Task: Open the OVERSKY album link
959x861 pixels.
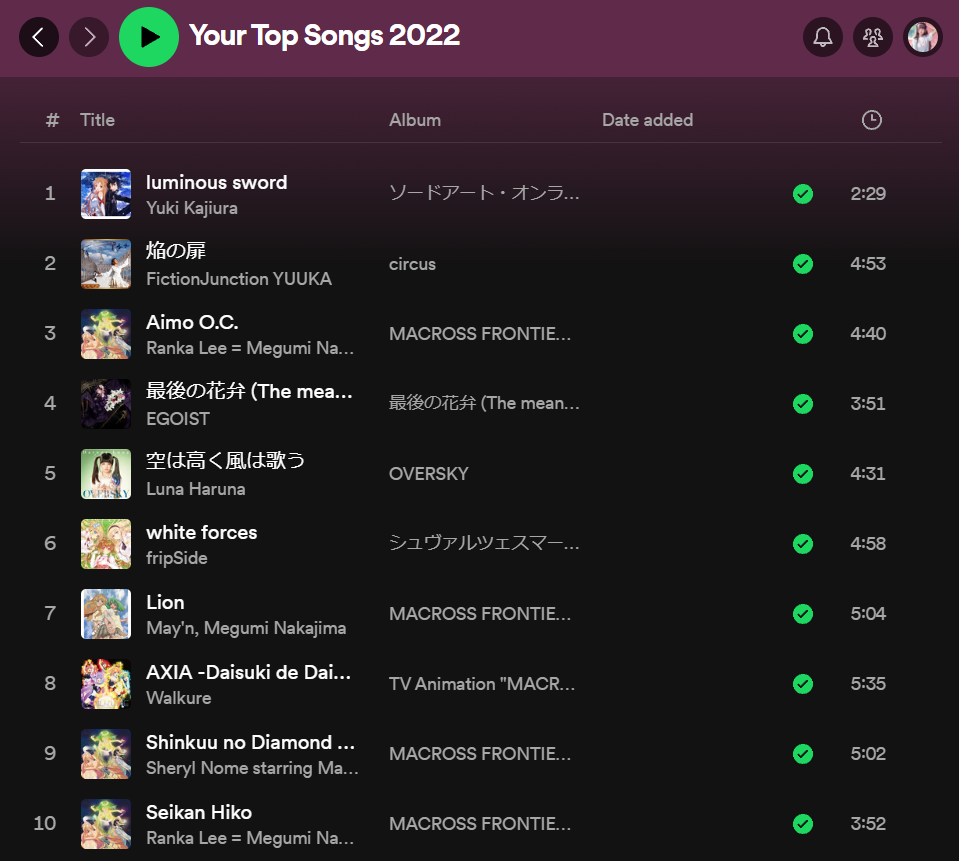Action: pos(429,474)
